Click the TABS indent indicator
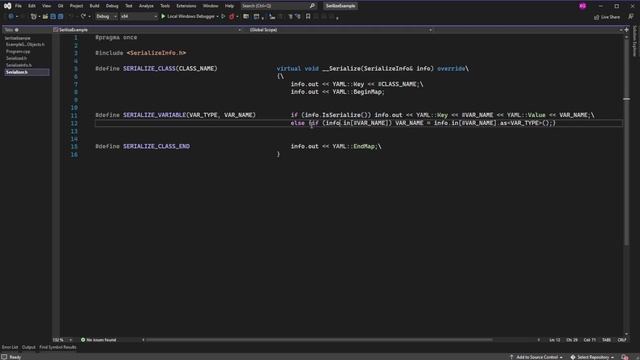The image size is (640, 360). [607, 340]
